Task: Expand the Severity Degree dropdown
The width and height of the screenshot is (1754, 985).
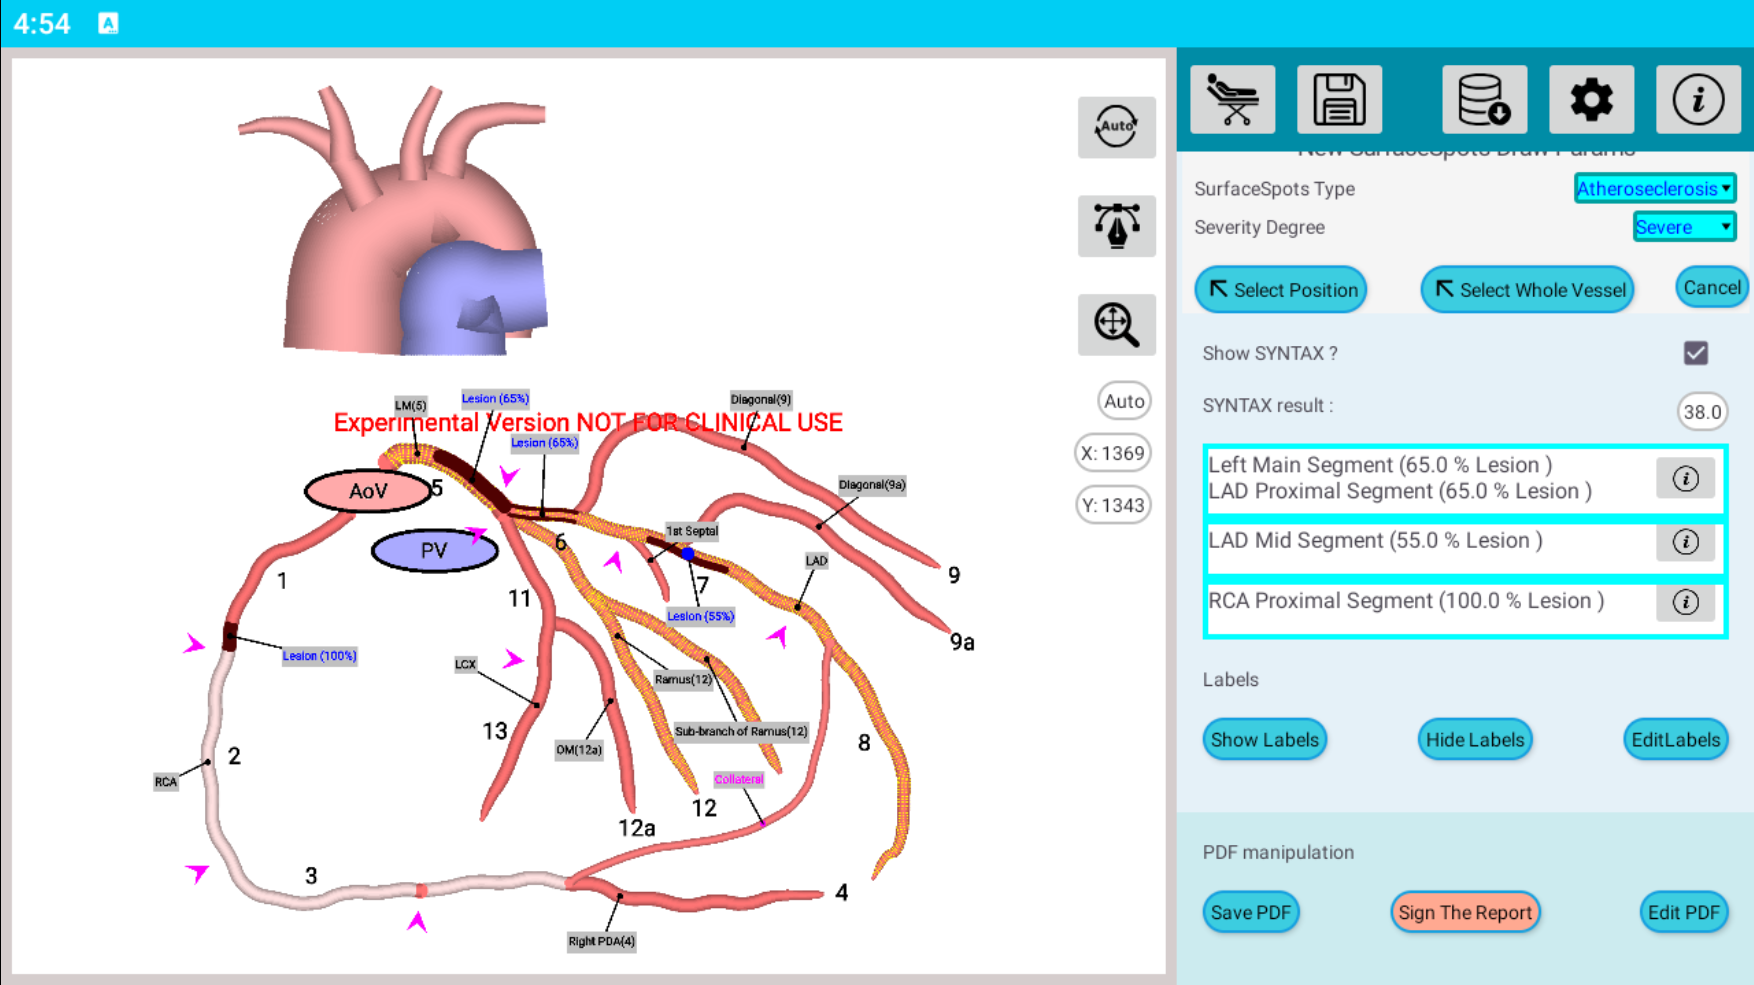Action: [x=1684, y=227]
